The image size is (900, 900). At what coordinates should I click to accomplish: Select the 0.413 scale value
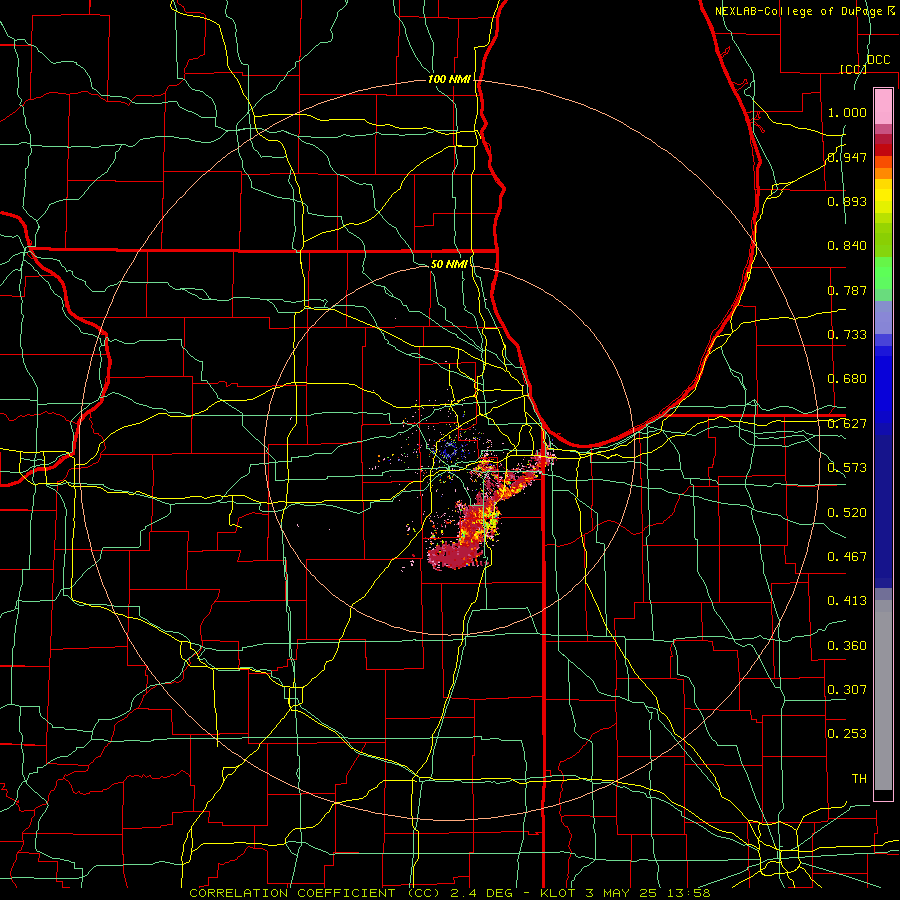[x=847, y=601]
